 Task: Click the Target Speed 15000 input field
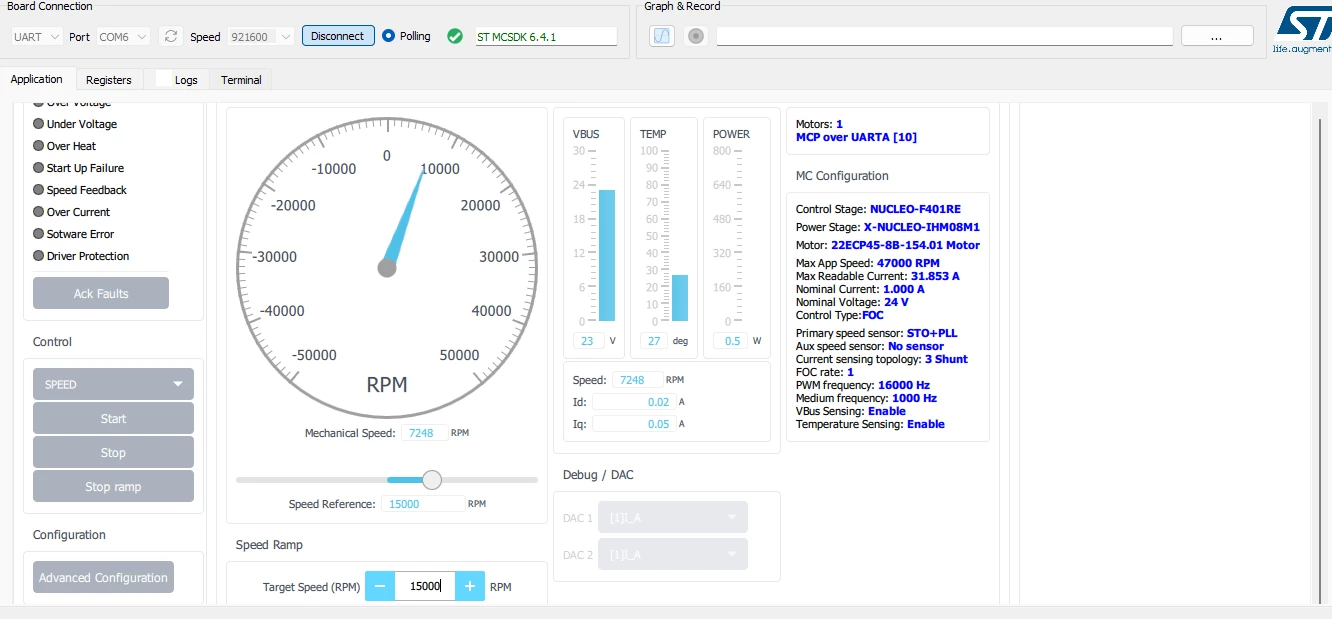tap(425, 586)
